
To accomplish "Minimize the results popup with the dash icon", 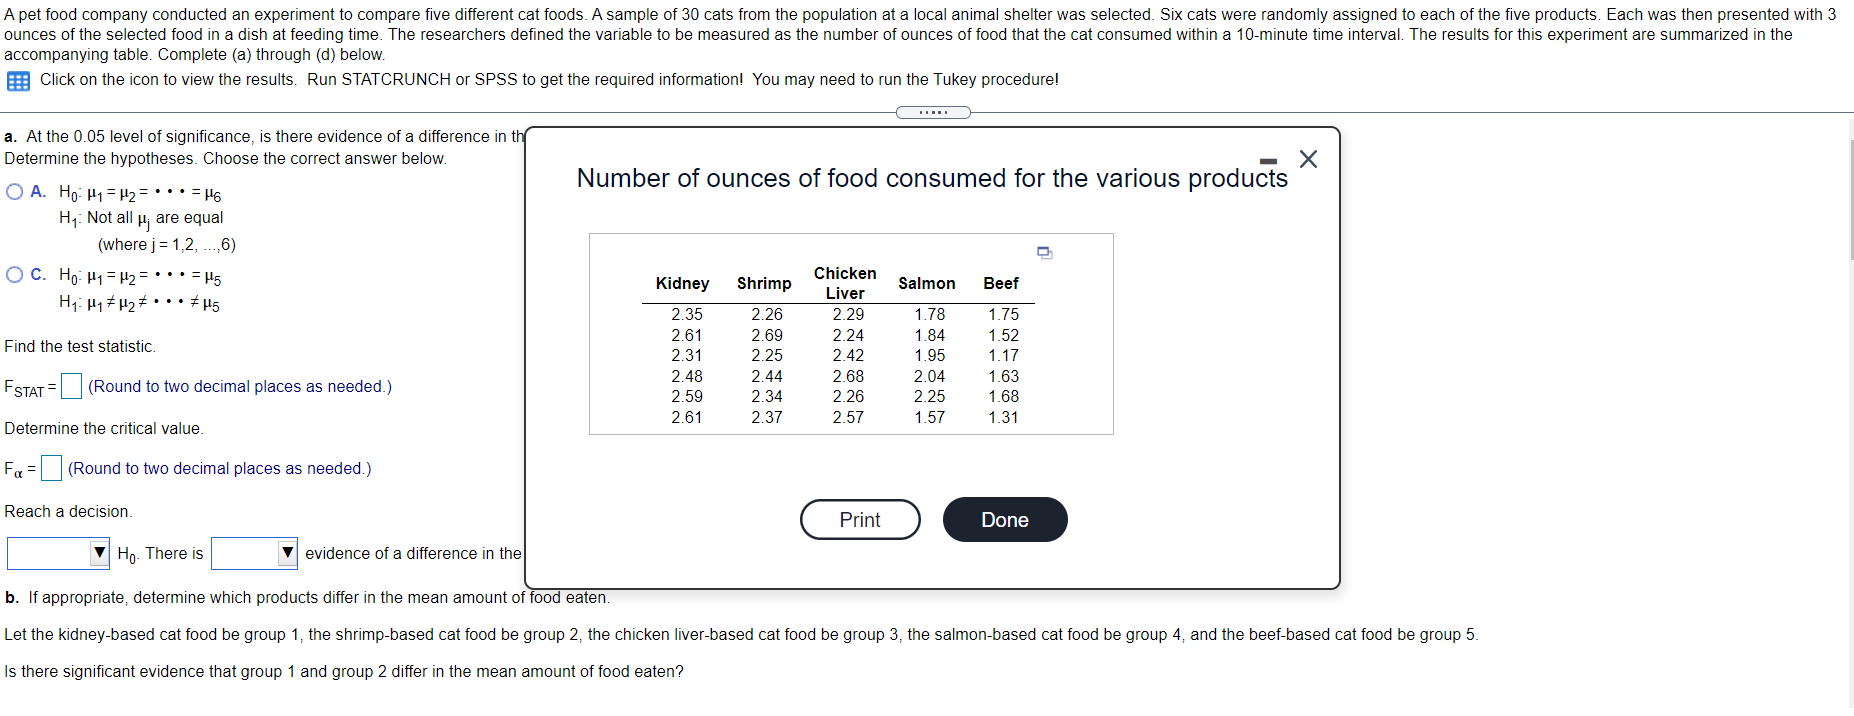I will (x=1268, y=160).
